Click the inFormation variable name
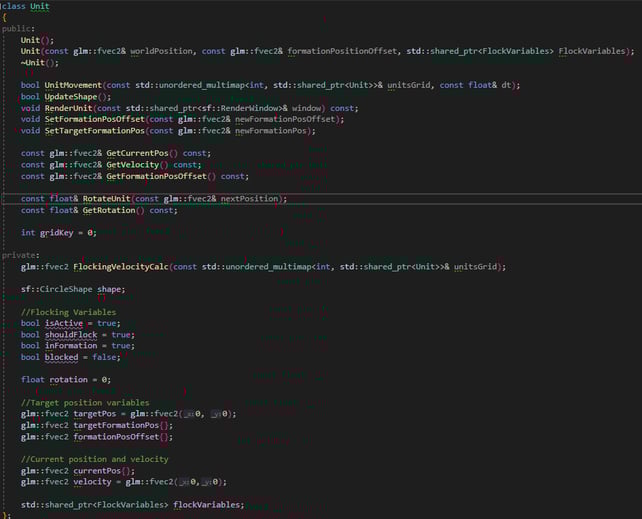This screenshot has width=642, height=519. click(71, 345)
